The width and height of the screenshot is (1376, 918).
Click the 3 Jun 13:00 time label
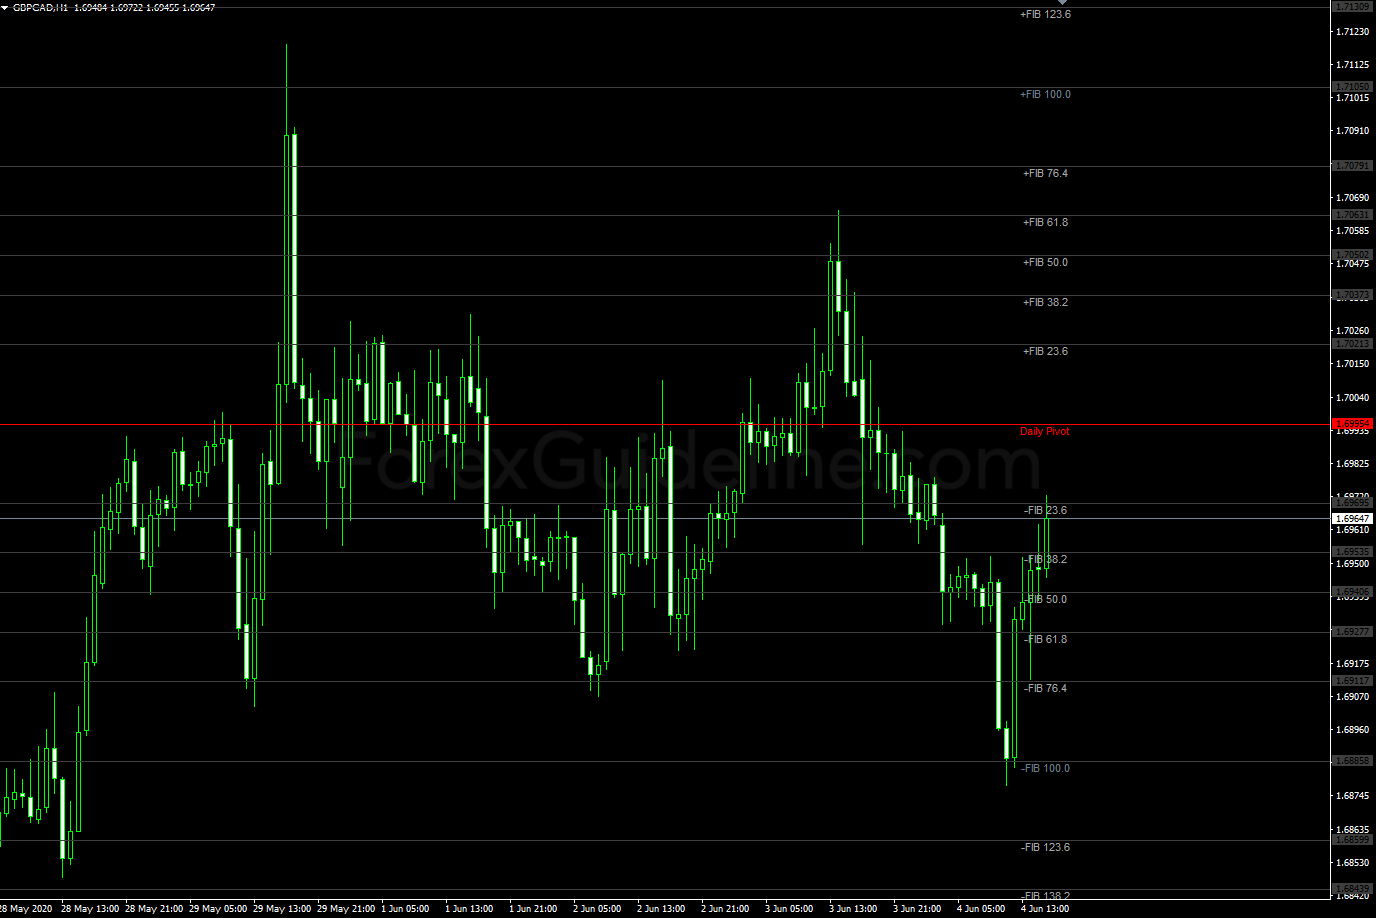pyautogui.click(x=853, y=909)
